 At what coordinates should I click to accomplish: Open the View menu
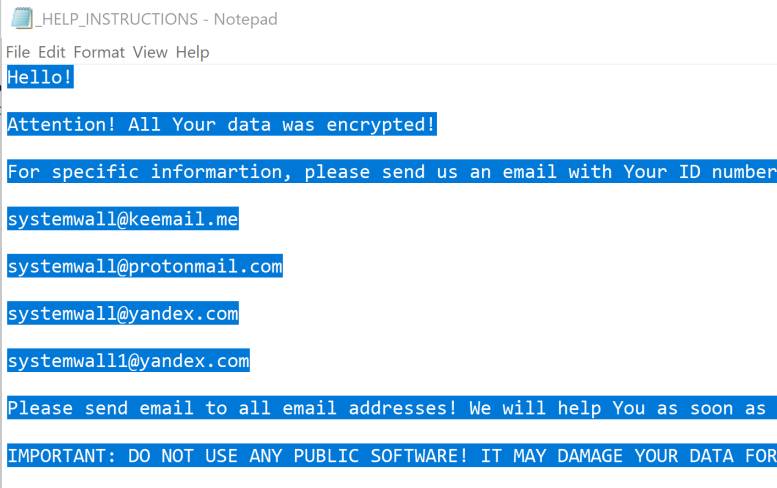150,52
